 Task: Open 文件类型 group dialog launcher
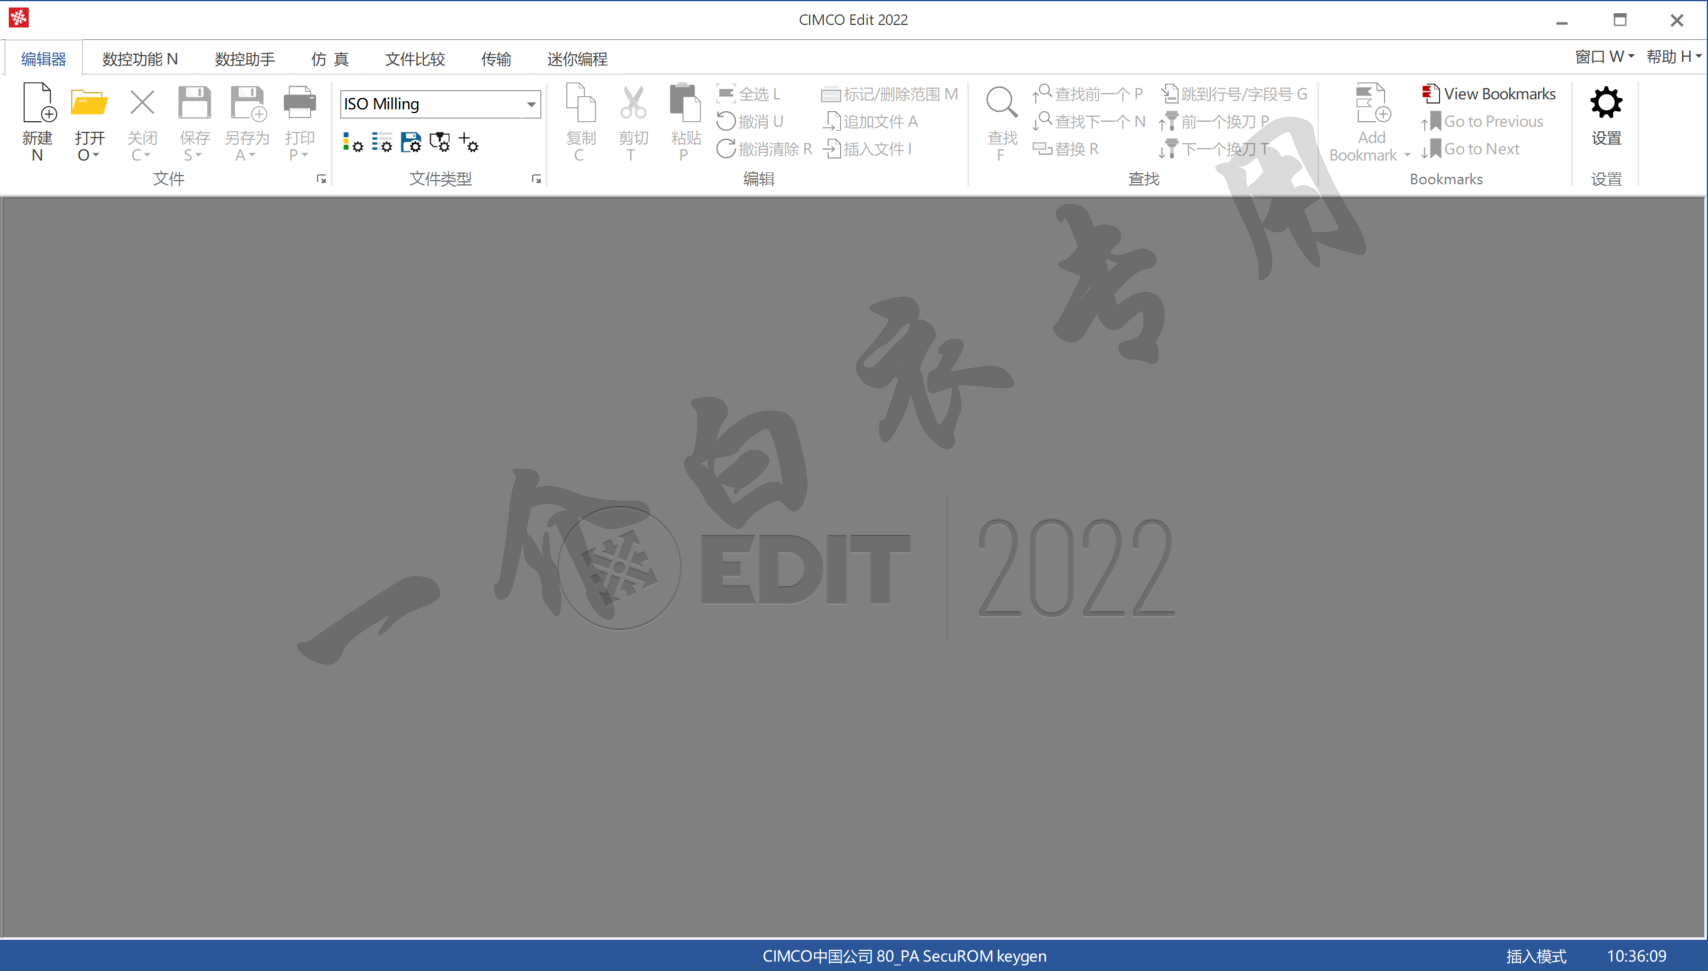tap(536, 179)
